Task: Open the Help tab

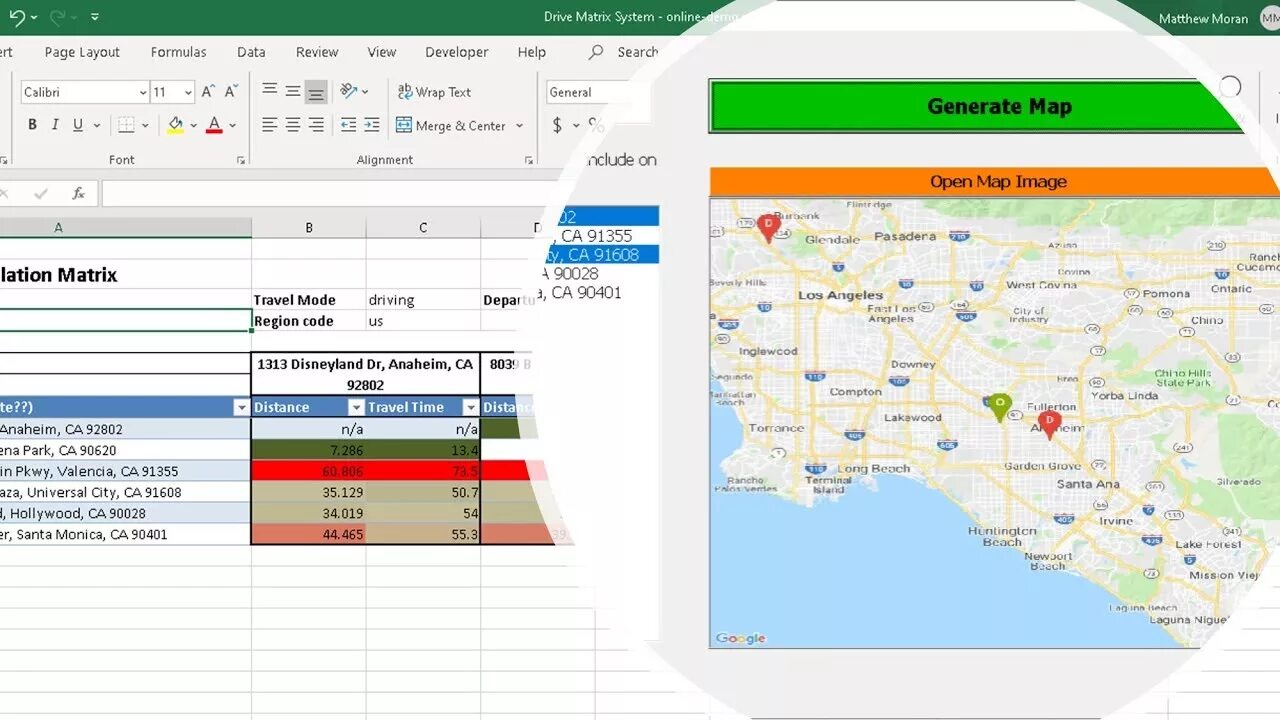Action: 531,52
